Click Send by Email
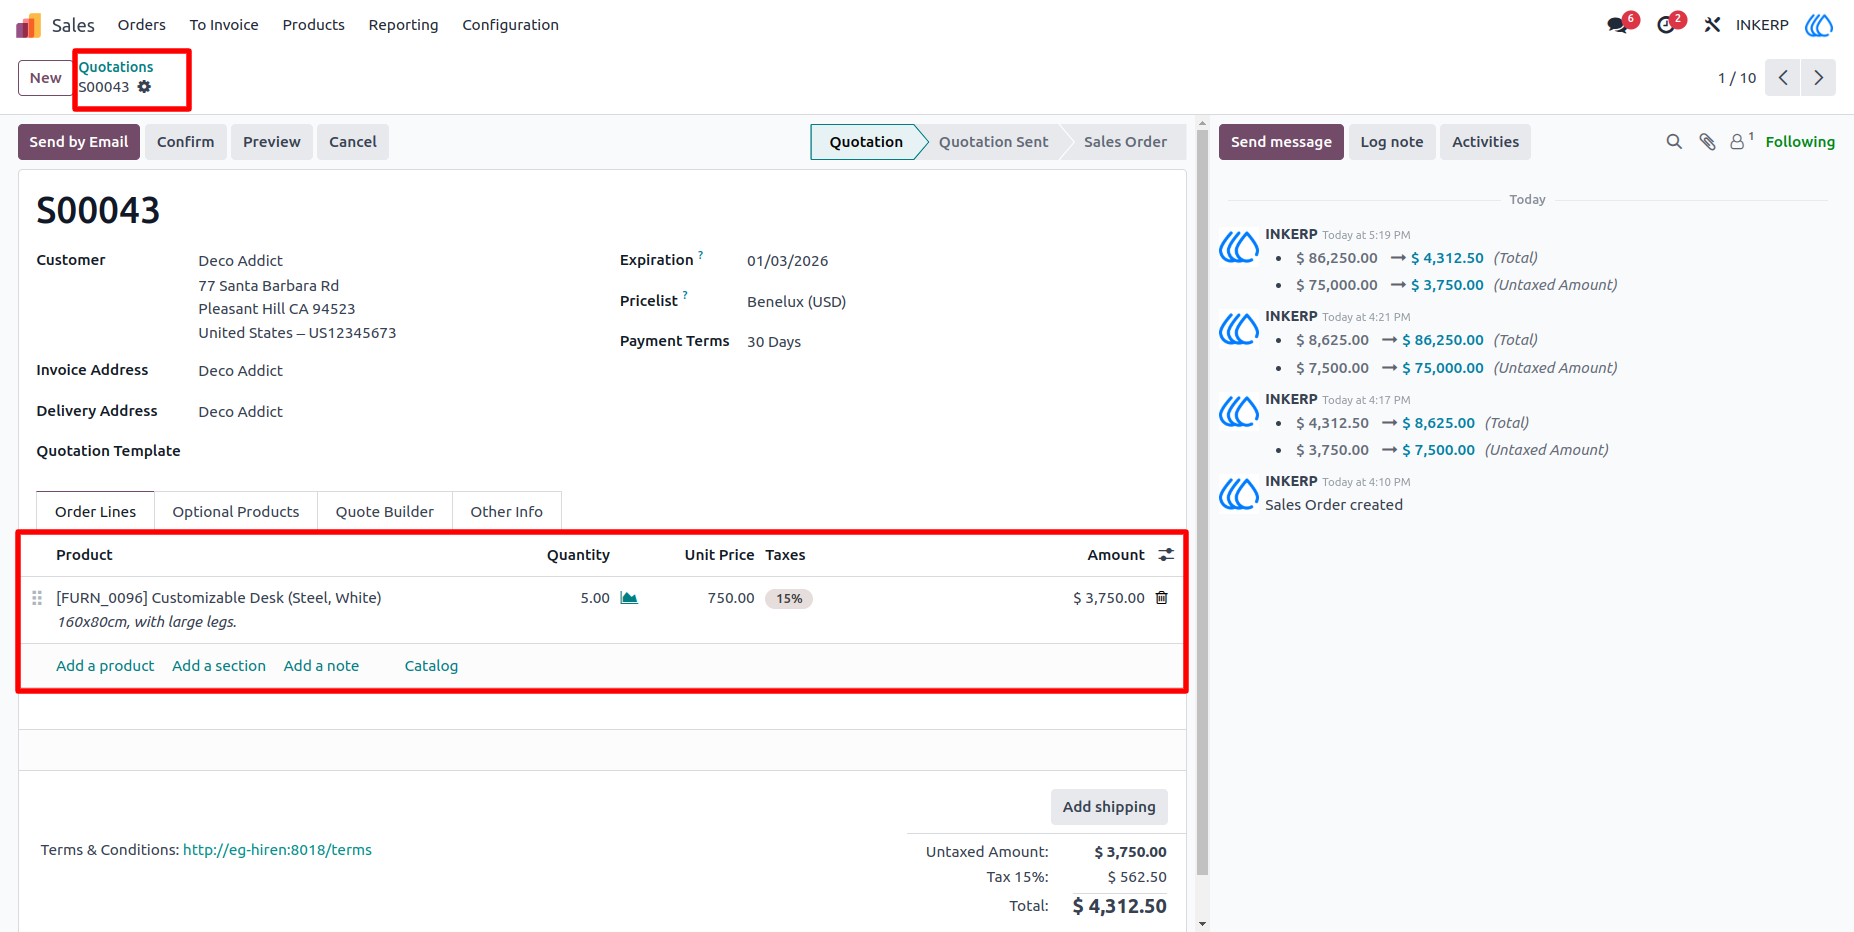 (79, 142)
